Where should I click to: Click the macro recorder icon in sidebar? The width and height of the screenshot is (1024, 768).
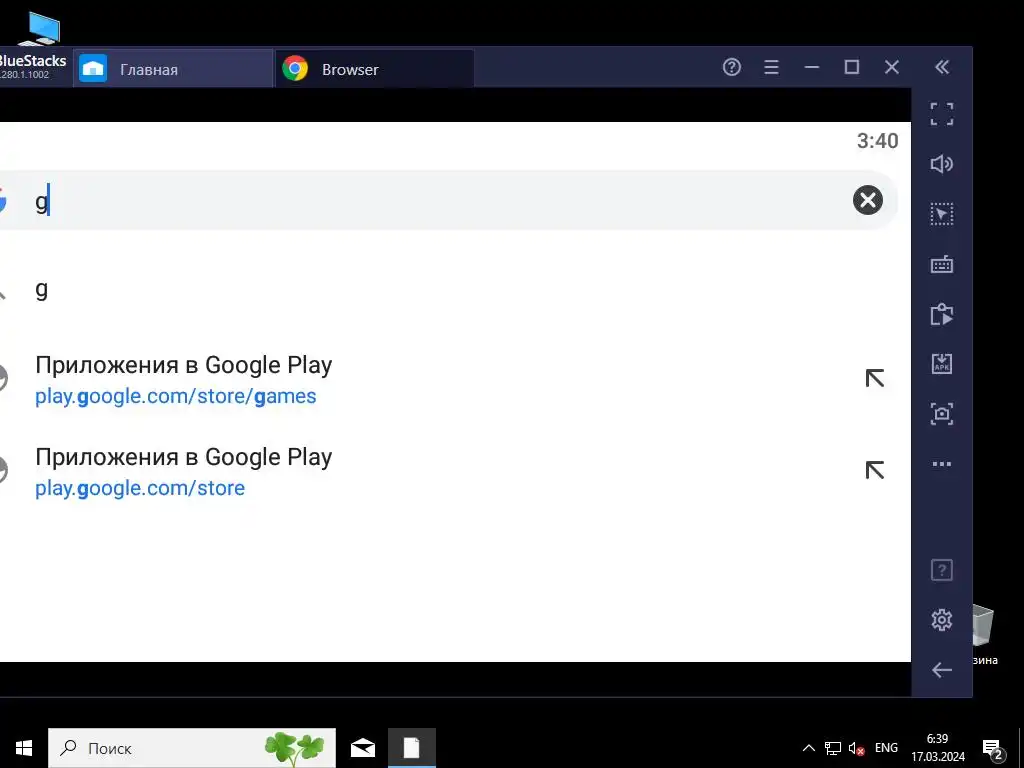[942, 314]
